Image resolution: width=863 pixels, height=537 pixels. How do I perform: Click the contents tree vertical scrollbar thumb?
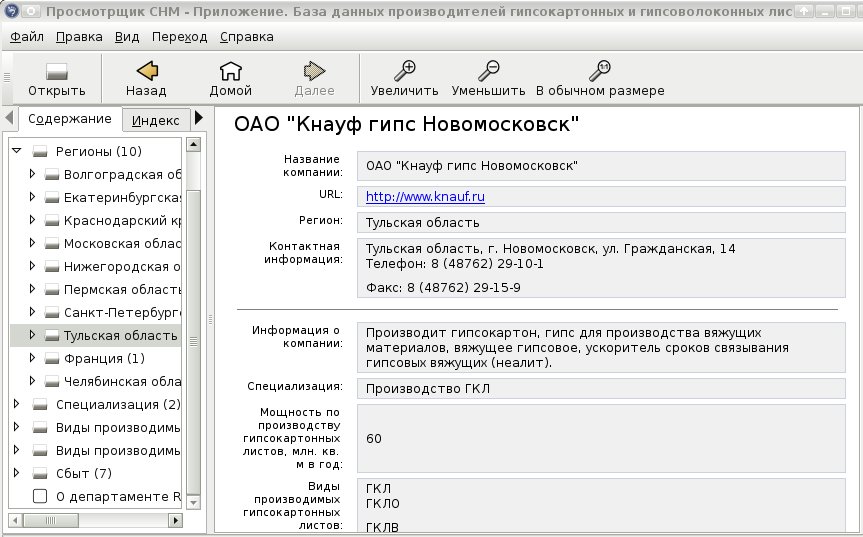pos(193,341)
